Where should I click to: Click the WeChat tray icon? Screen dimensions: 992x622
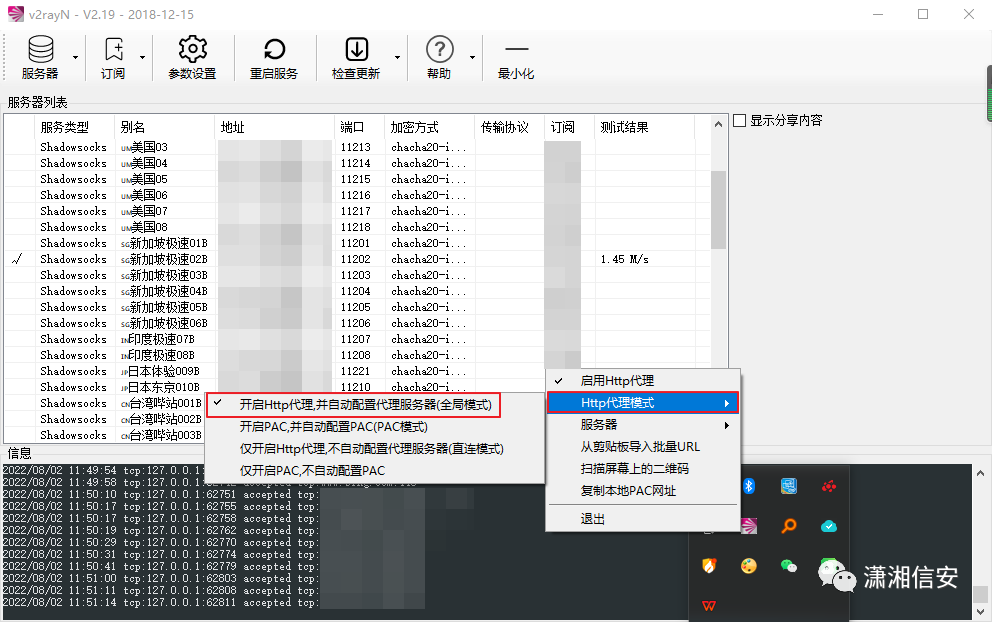click(x=789, y=566)
